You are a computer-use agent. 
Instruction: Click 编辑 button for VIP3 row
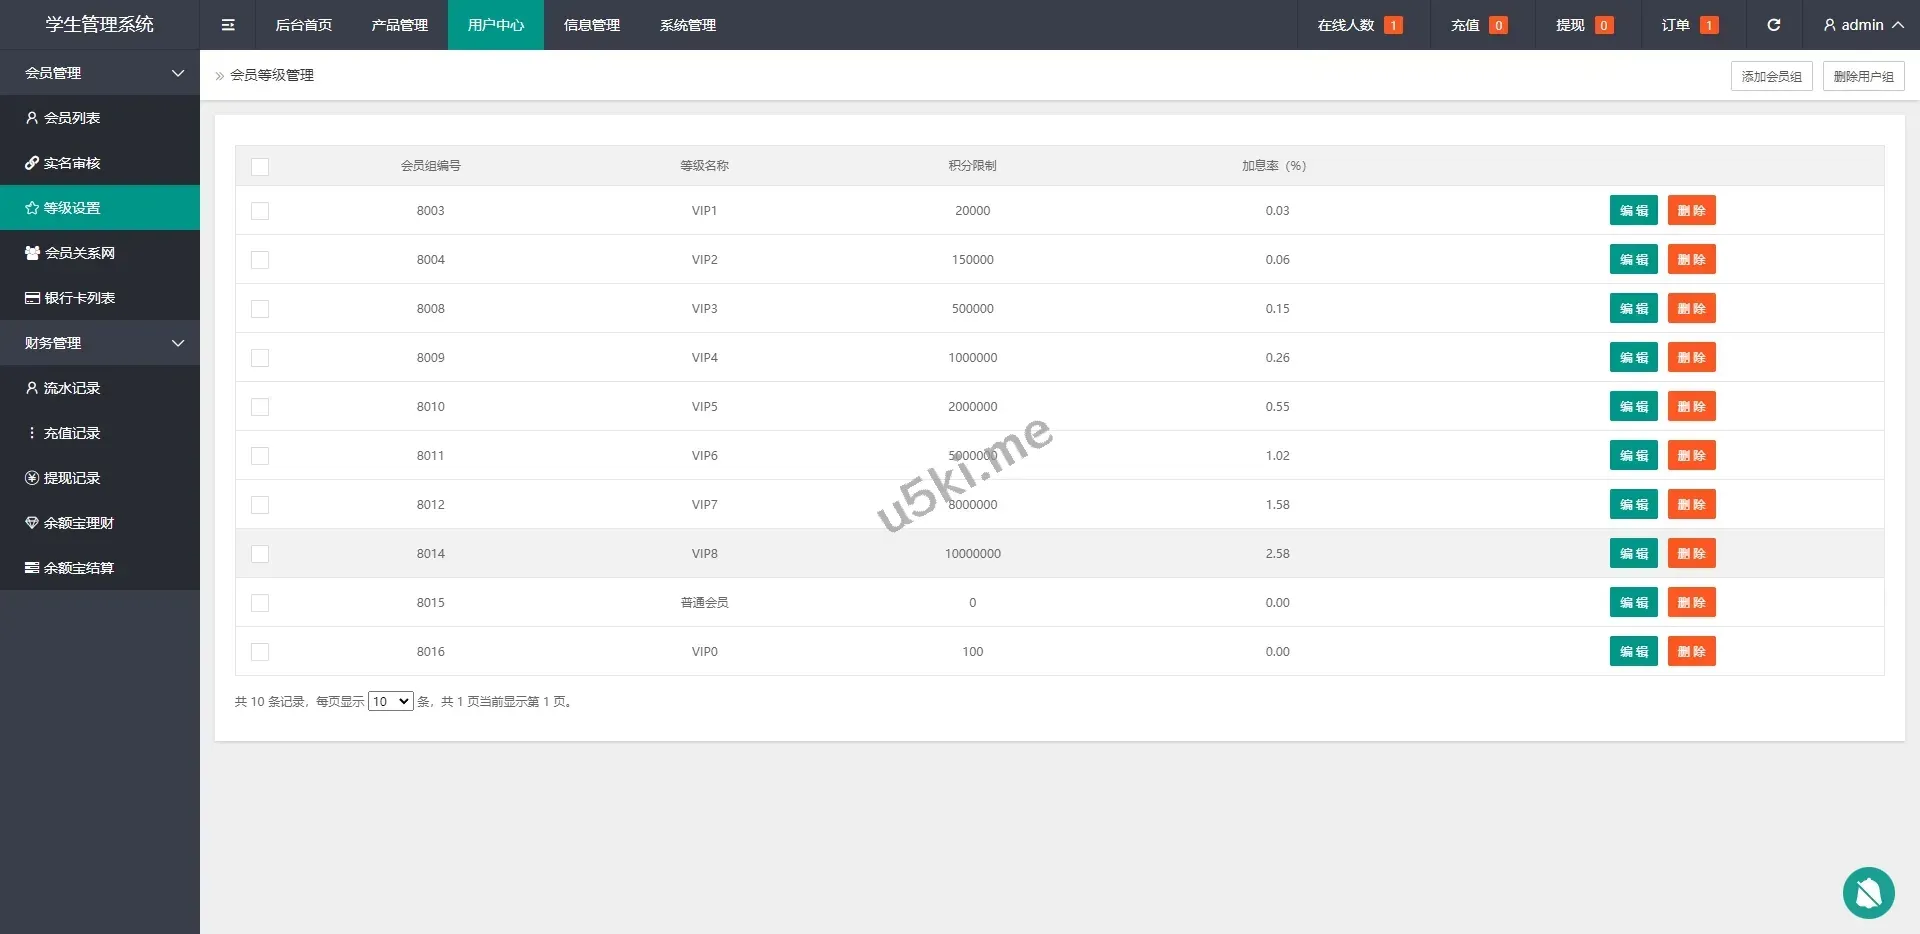tap(1633, 309)
